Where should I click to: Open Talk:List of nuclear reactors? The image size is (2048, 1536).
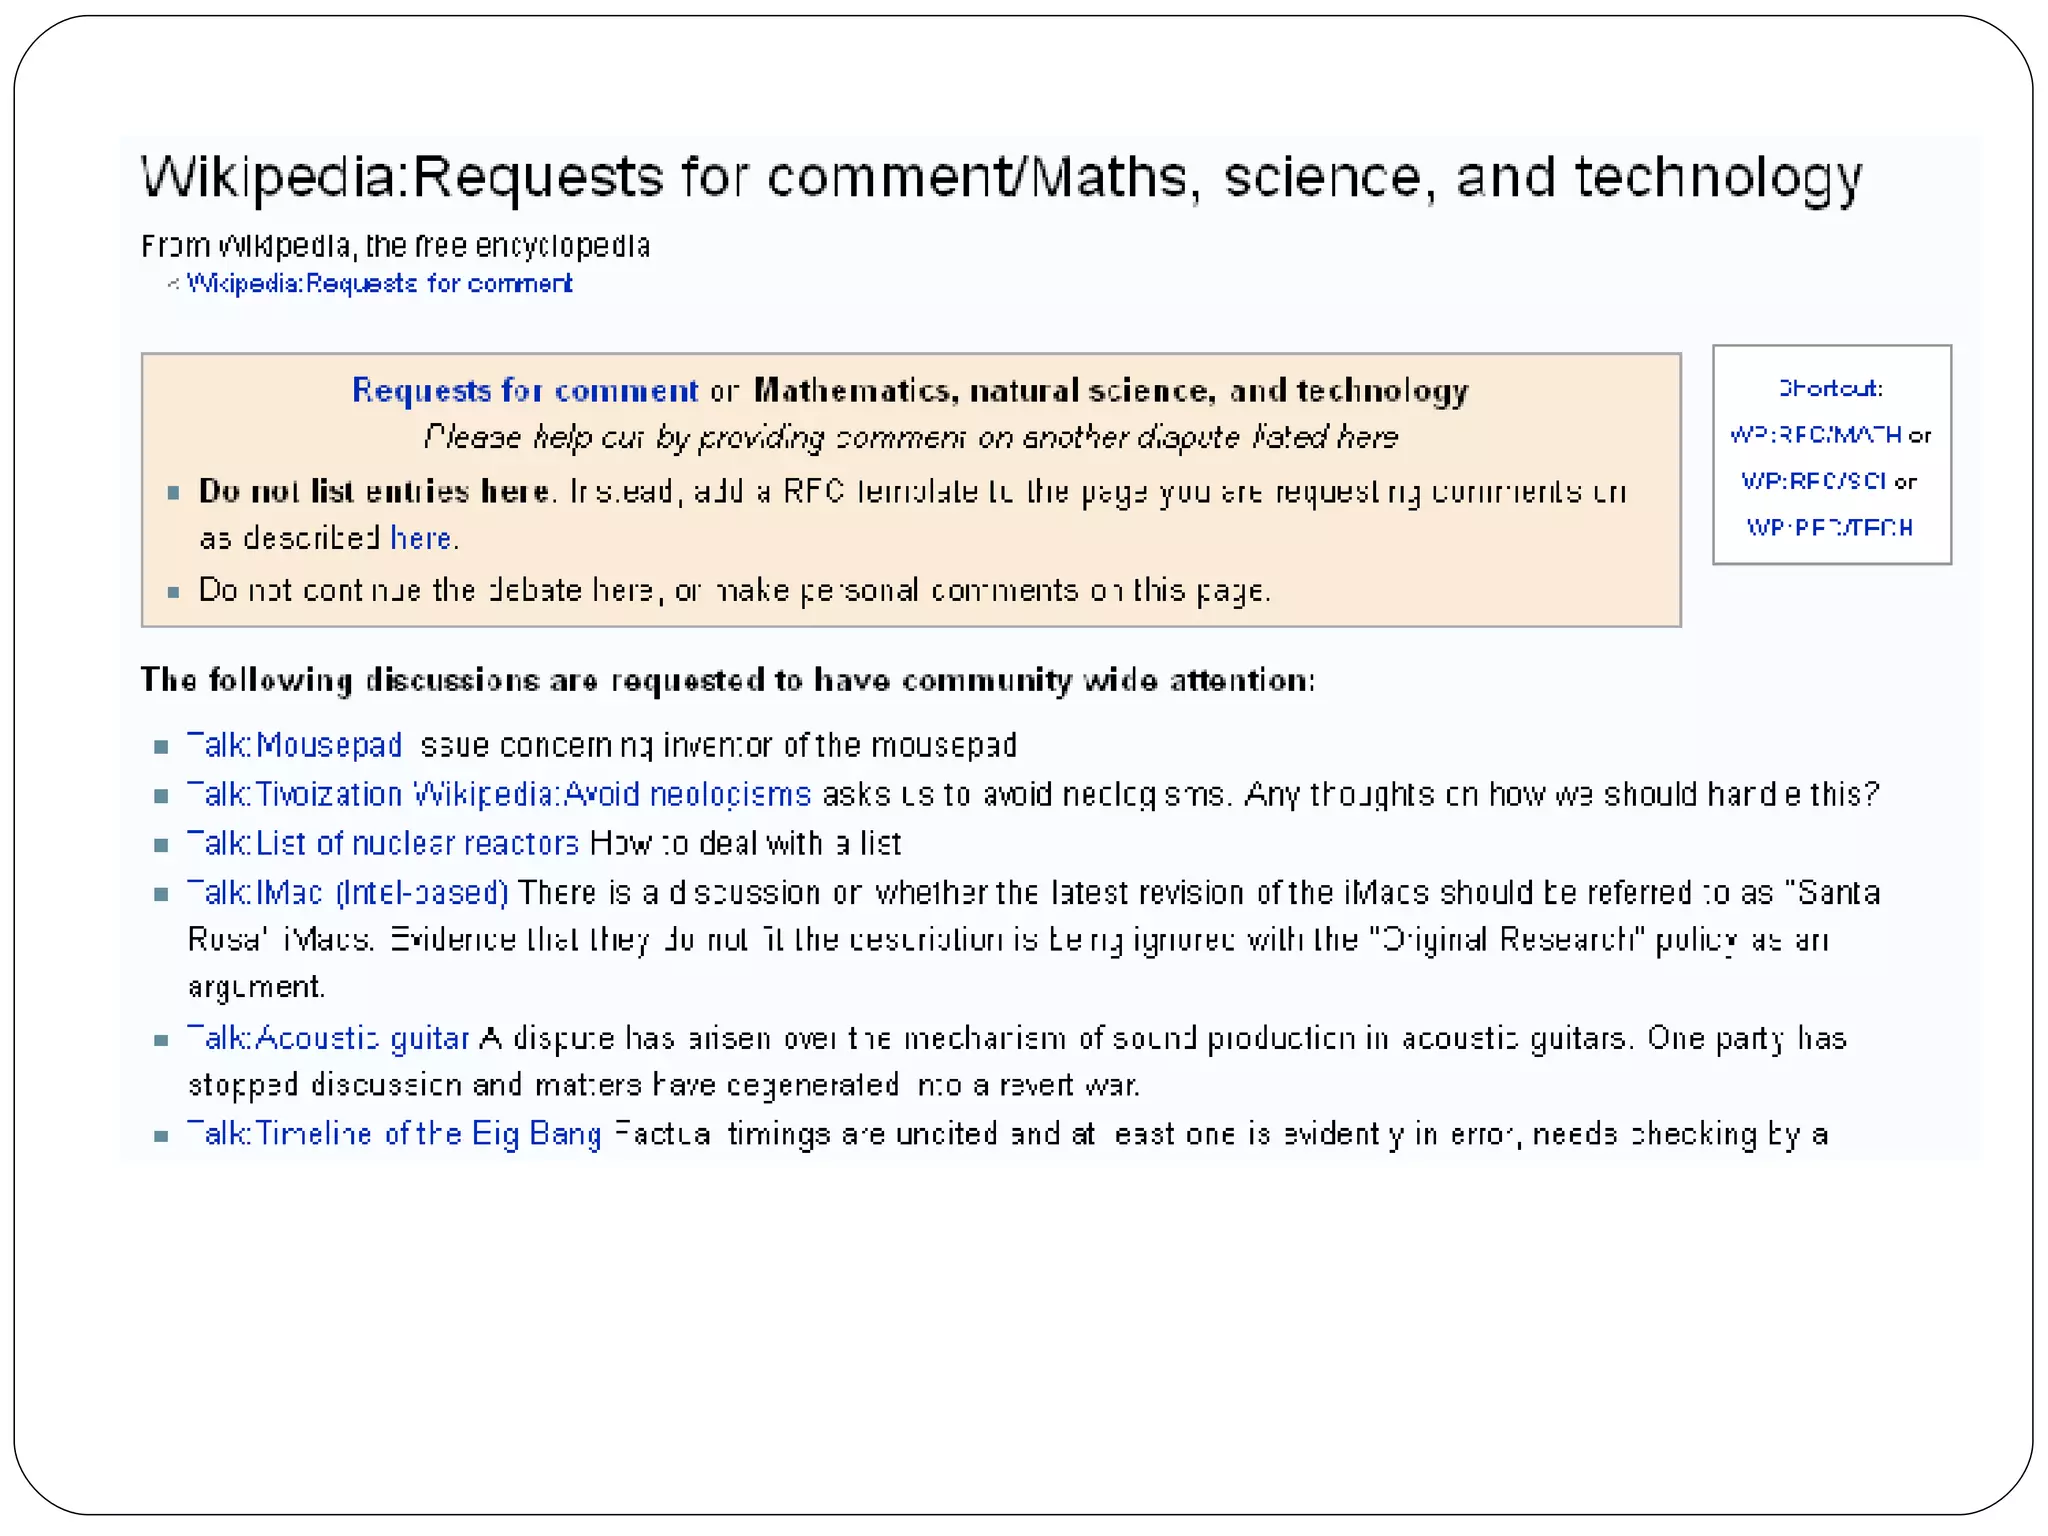pyautogui.click(x=382, y=843)
